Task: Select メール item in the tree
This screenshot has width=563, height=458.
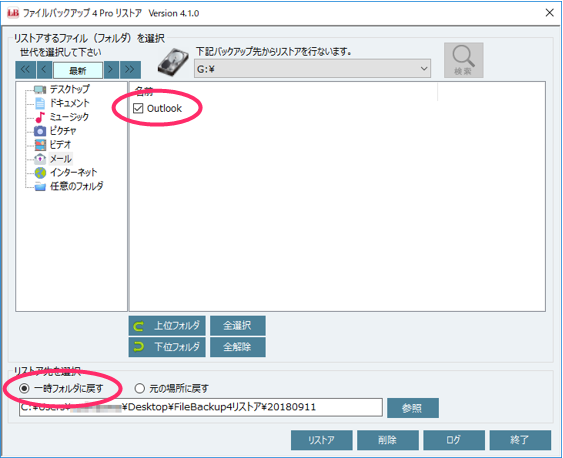Action: click(x=60, y=159)
